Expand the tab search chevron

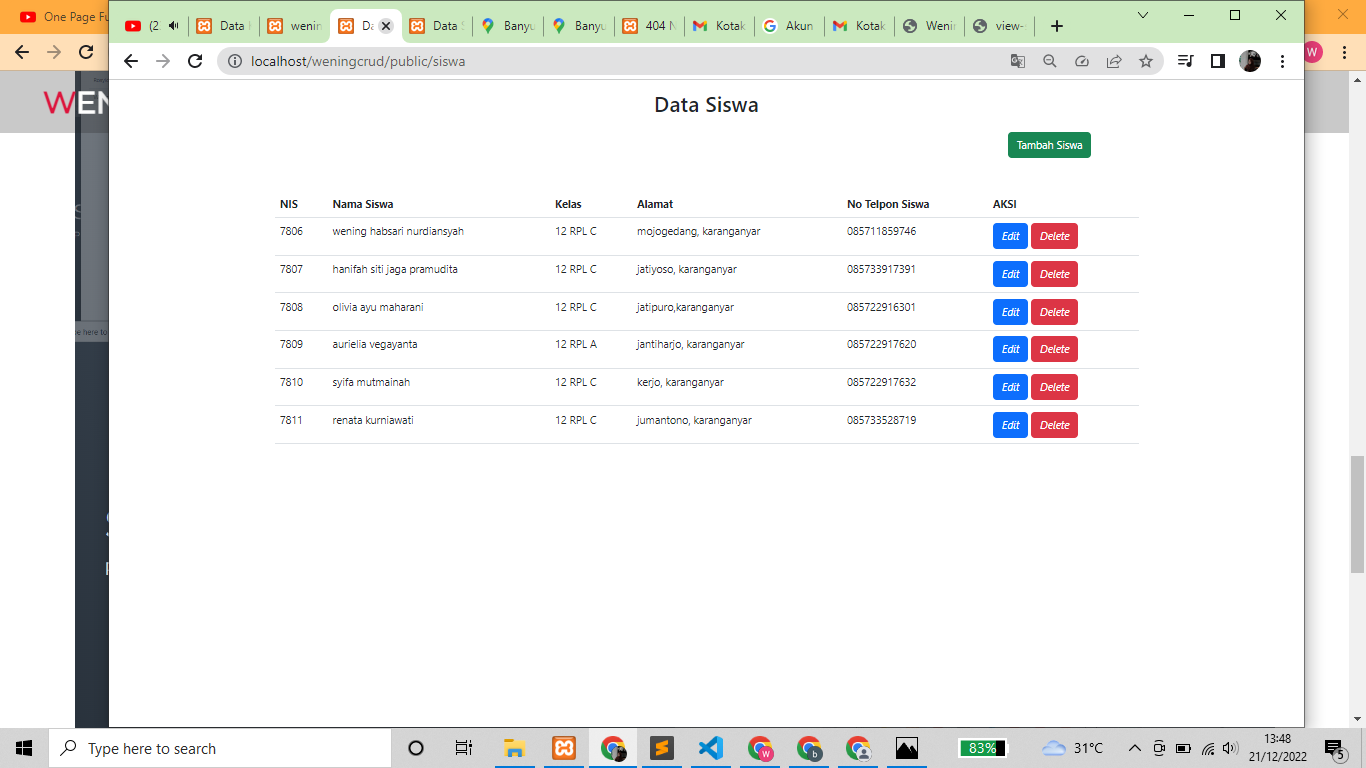point(1143,15)
